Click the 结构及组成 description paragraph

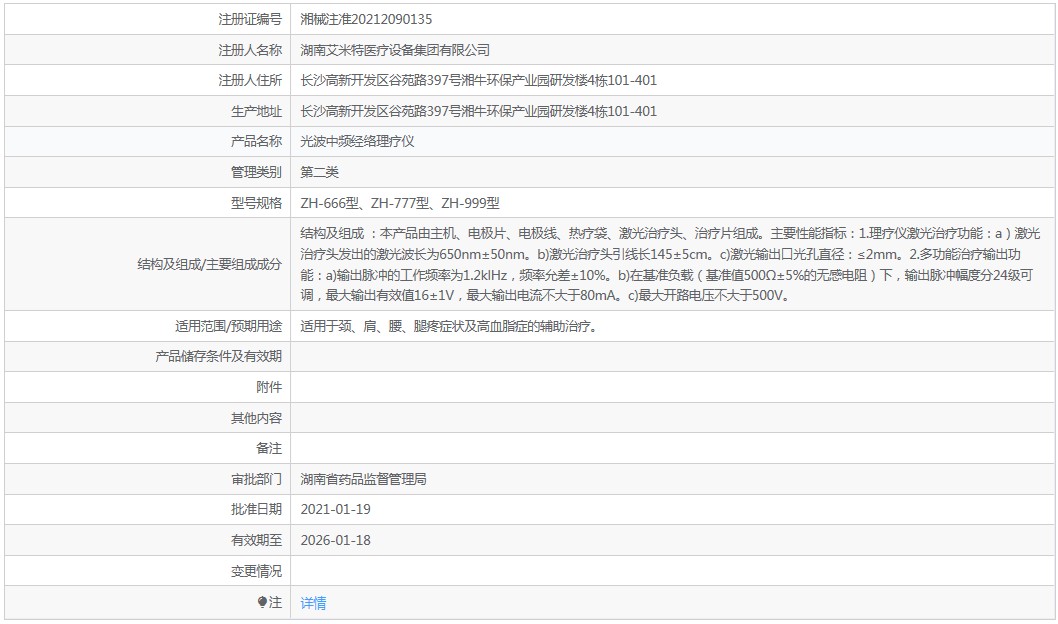pyautogui.click(x=670, y=264)
